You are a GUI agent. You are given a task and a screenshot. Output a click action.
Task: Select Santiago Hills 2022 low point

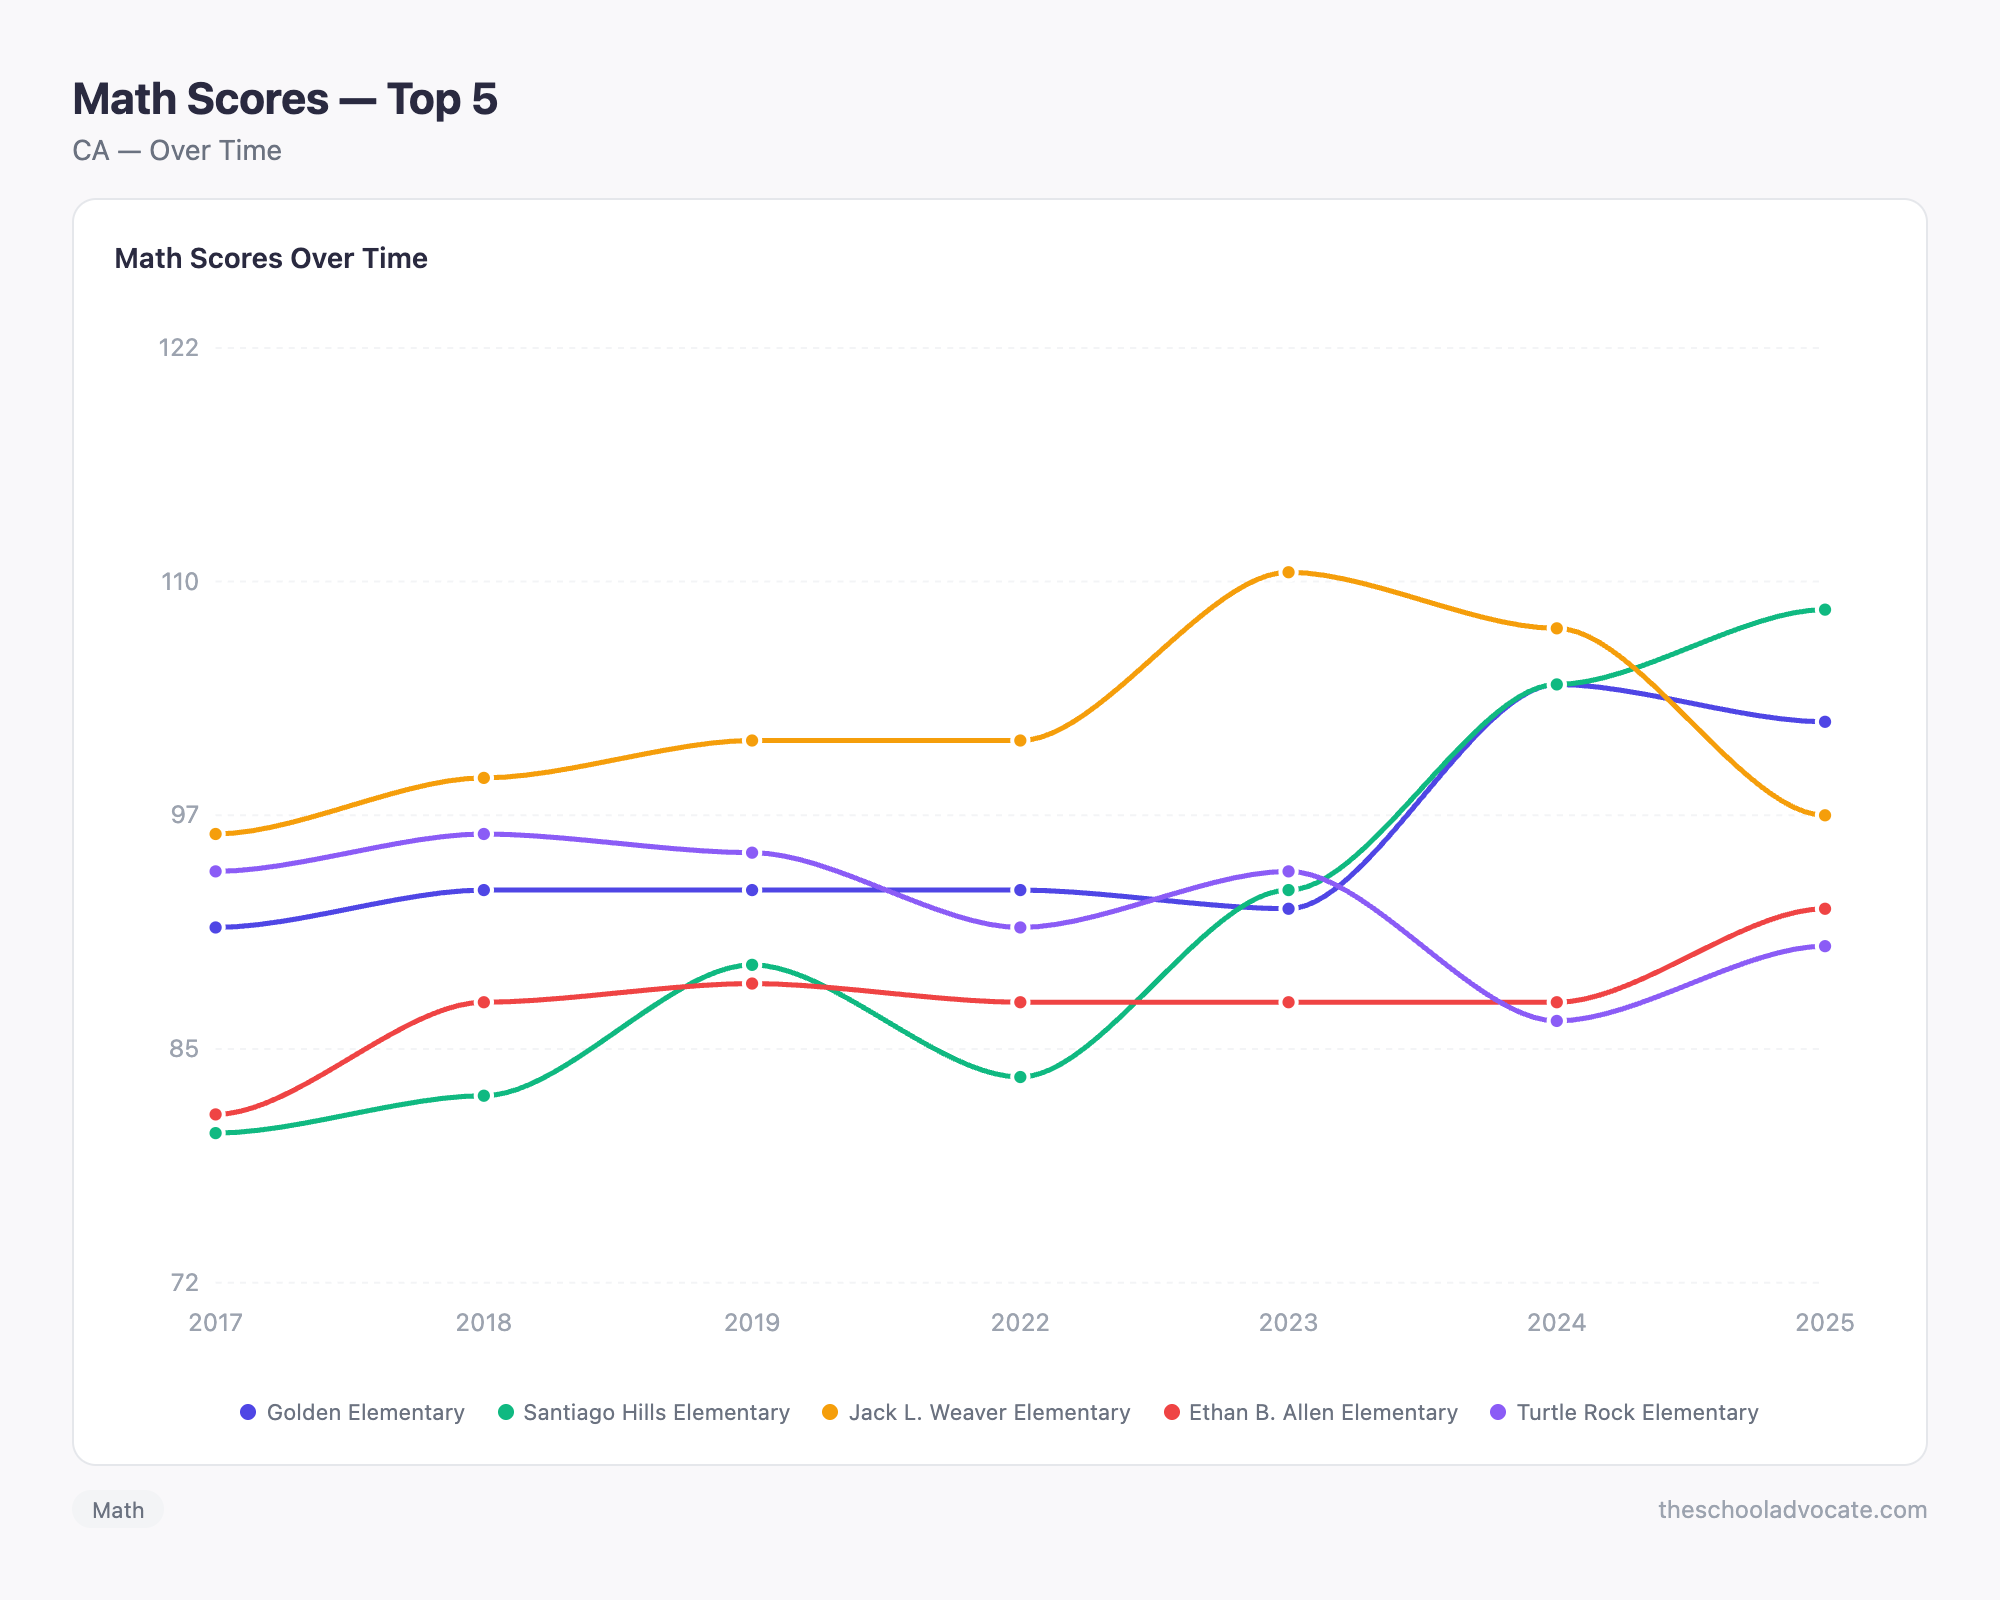pyautogui.click(x=1020, y=1077)
